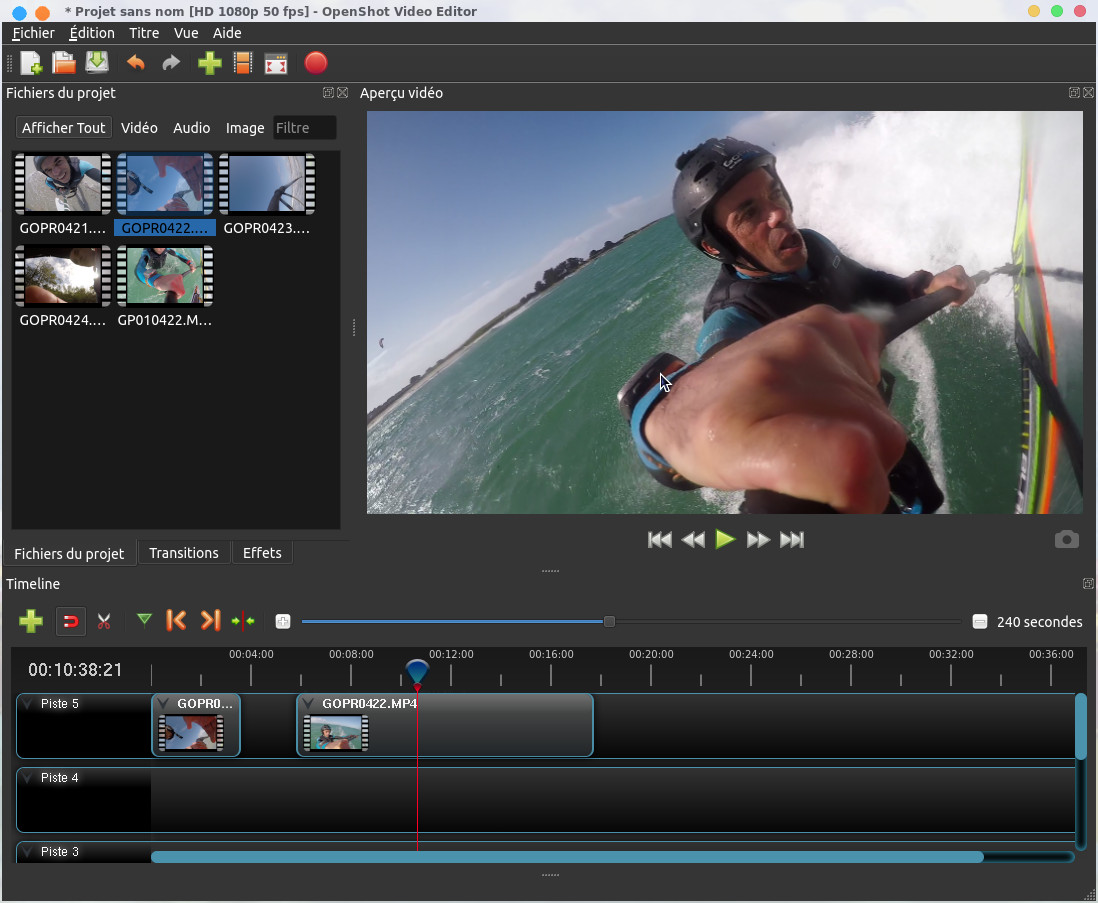Expand the Piste 4 track menu

28,778
